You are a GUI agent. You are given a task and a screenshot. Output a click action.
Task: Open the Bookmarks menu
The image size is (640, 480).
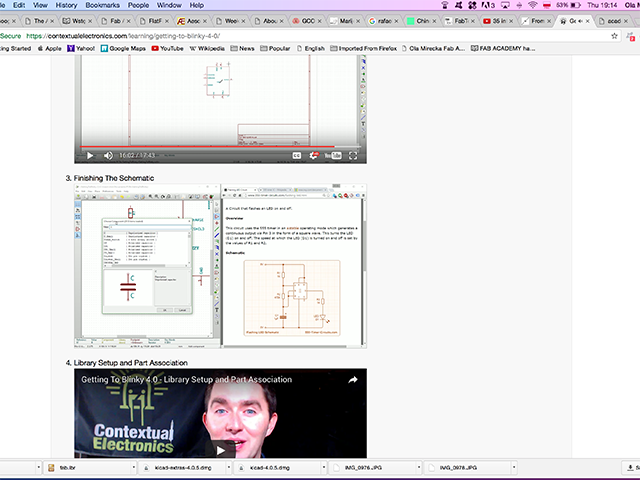pyautogui.click(x=102, y=5)
